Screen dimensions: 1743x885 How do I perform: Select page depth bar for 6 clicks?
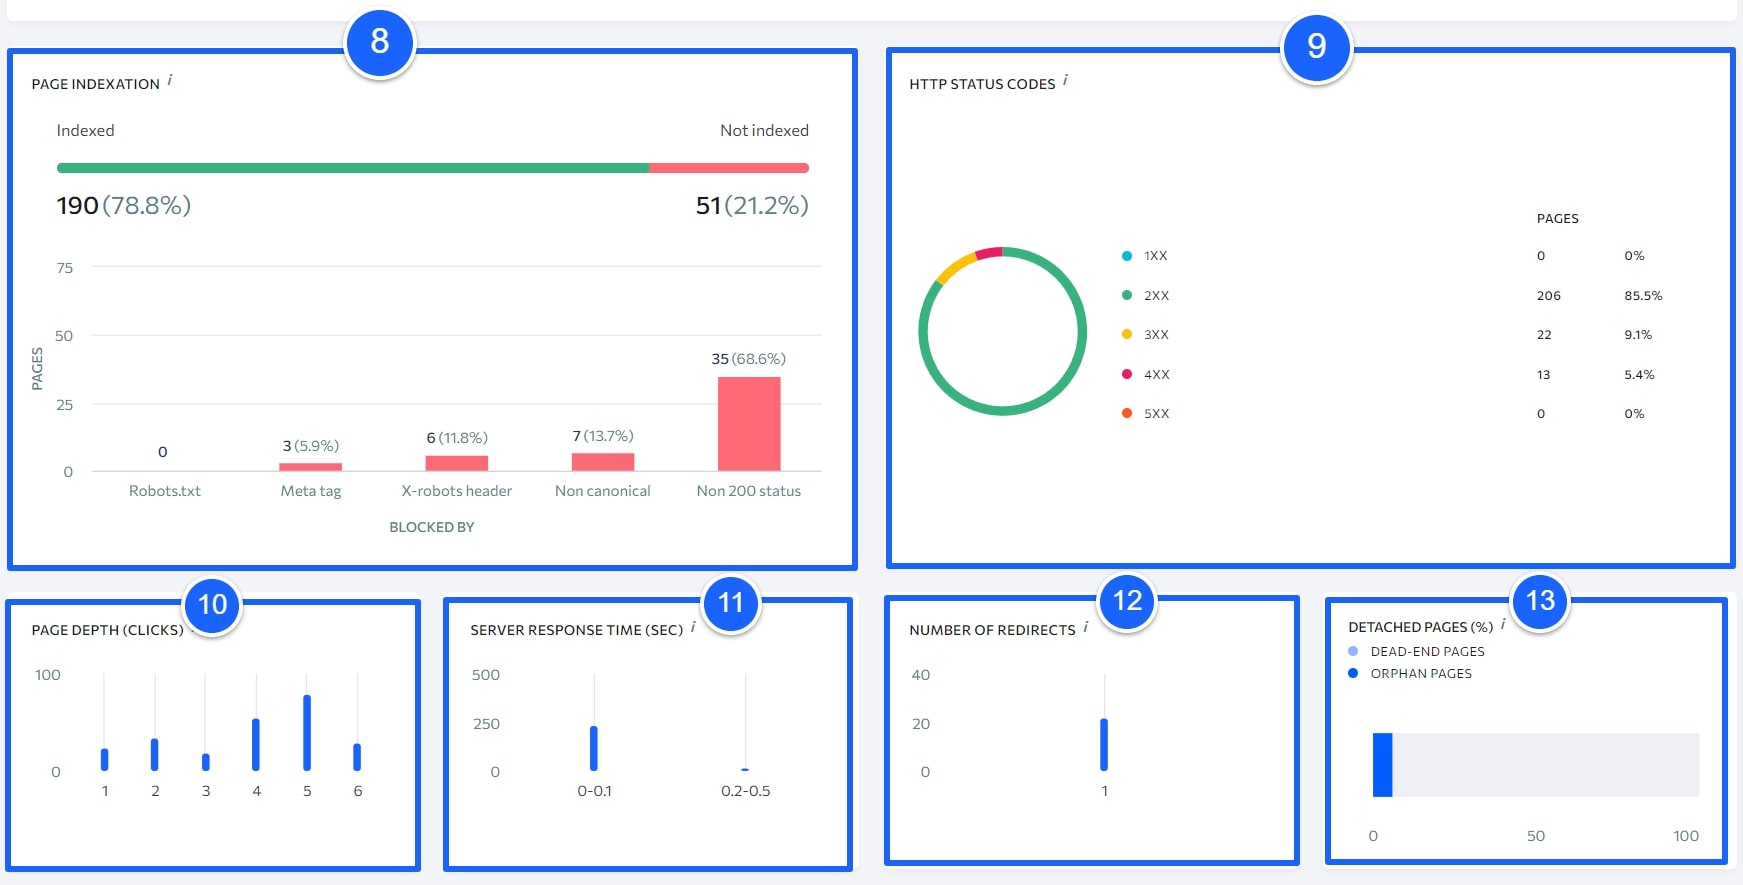coord(357,757)
